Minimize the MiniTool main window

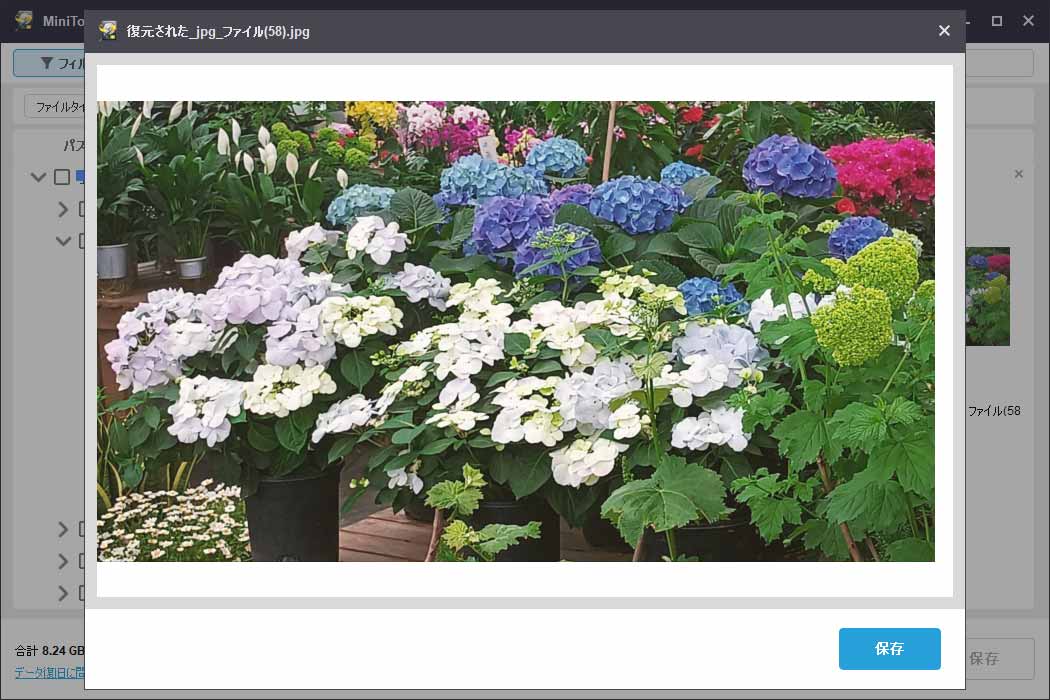coord(968,21)
